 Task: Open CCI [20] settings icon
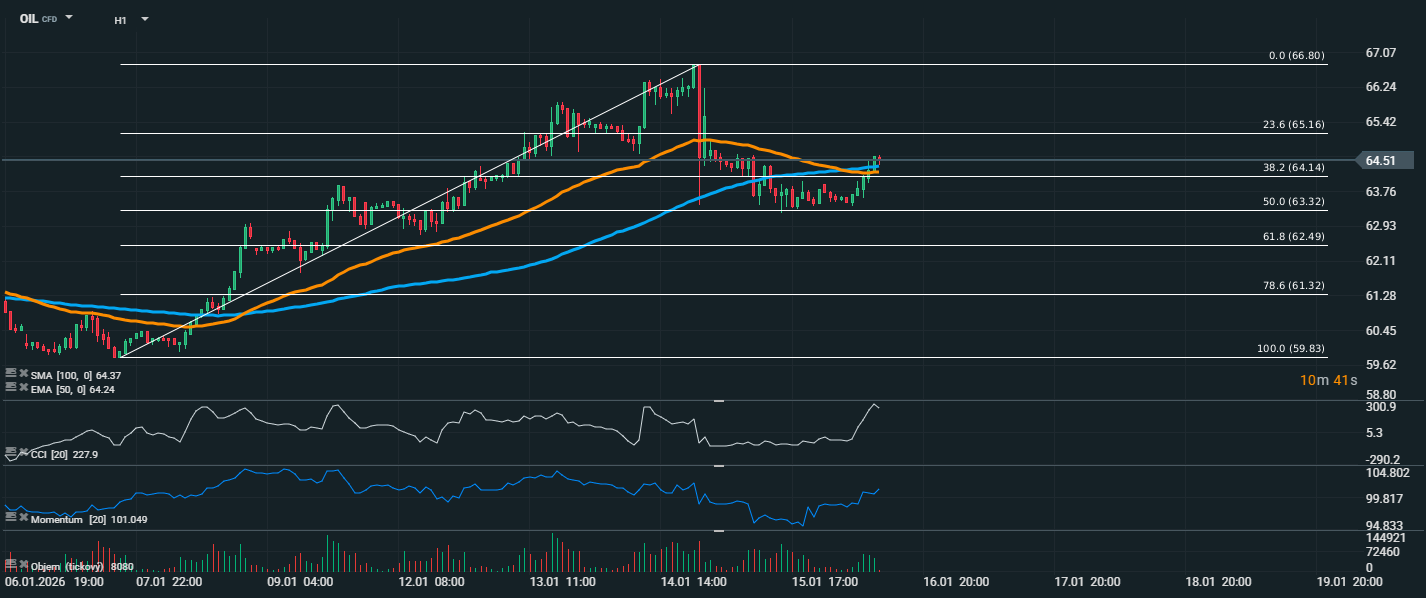tap(11, 453)
